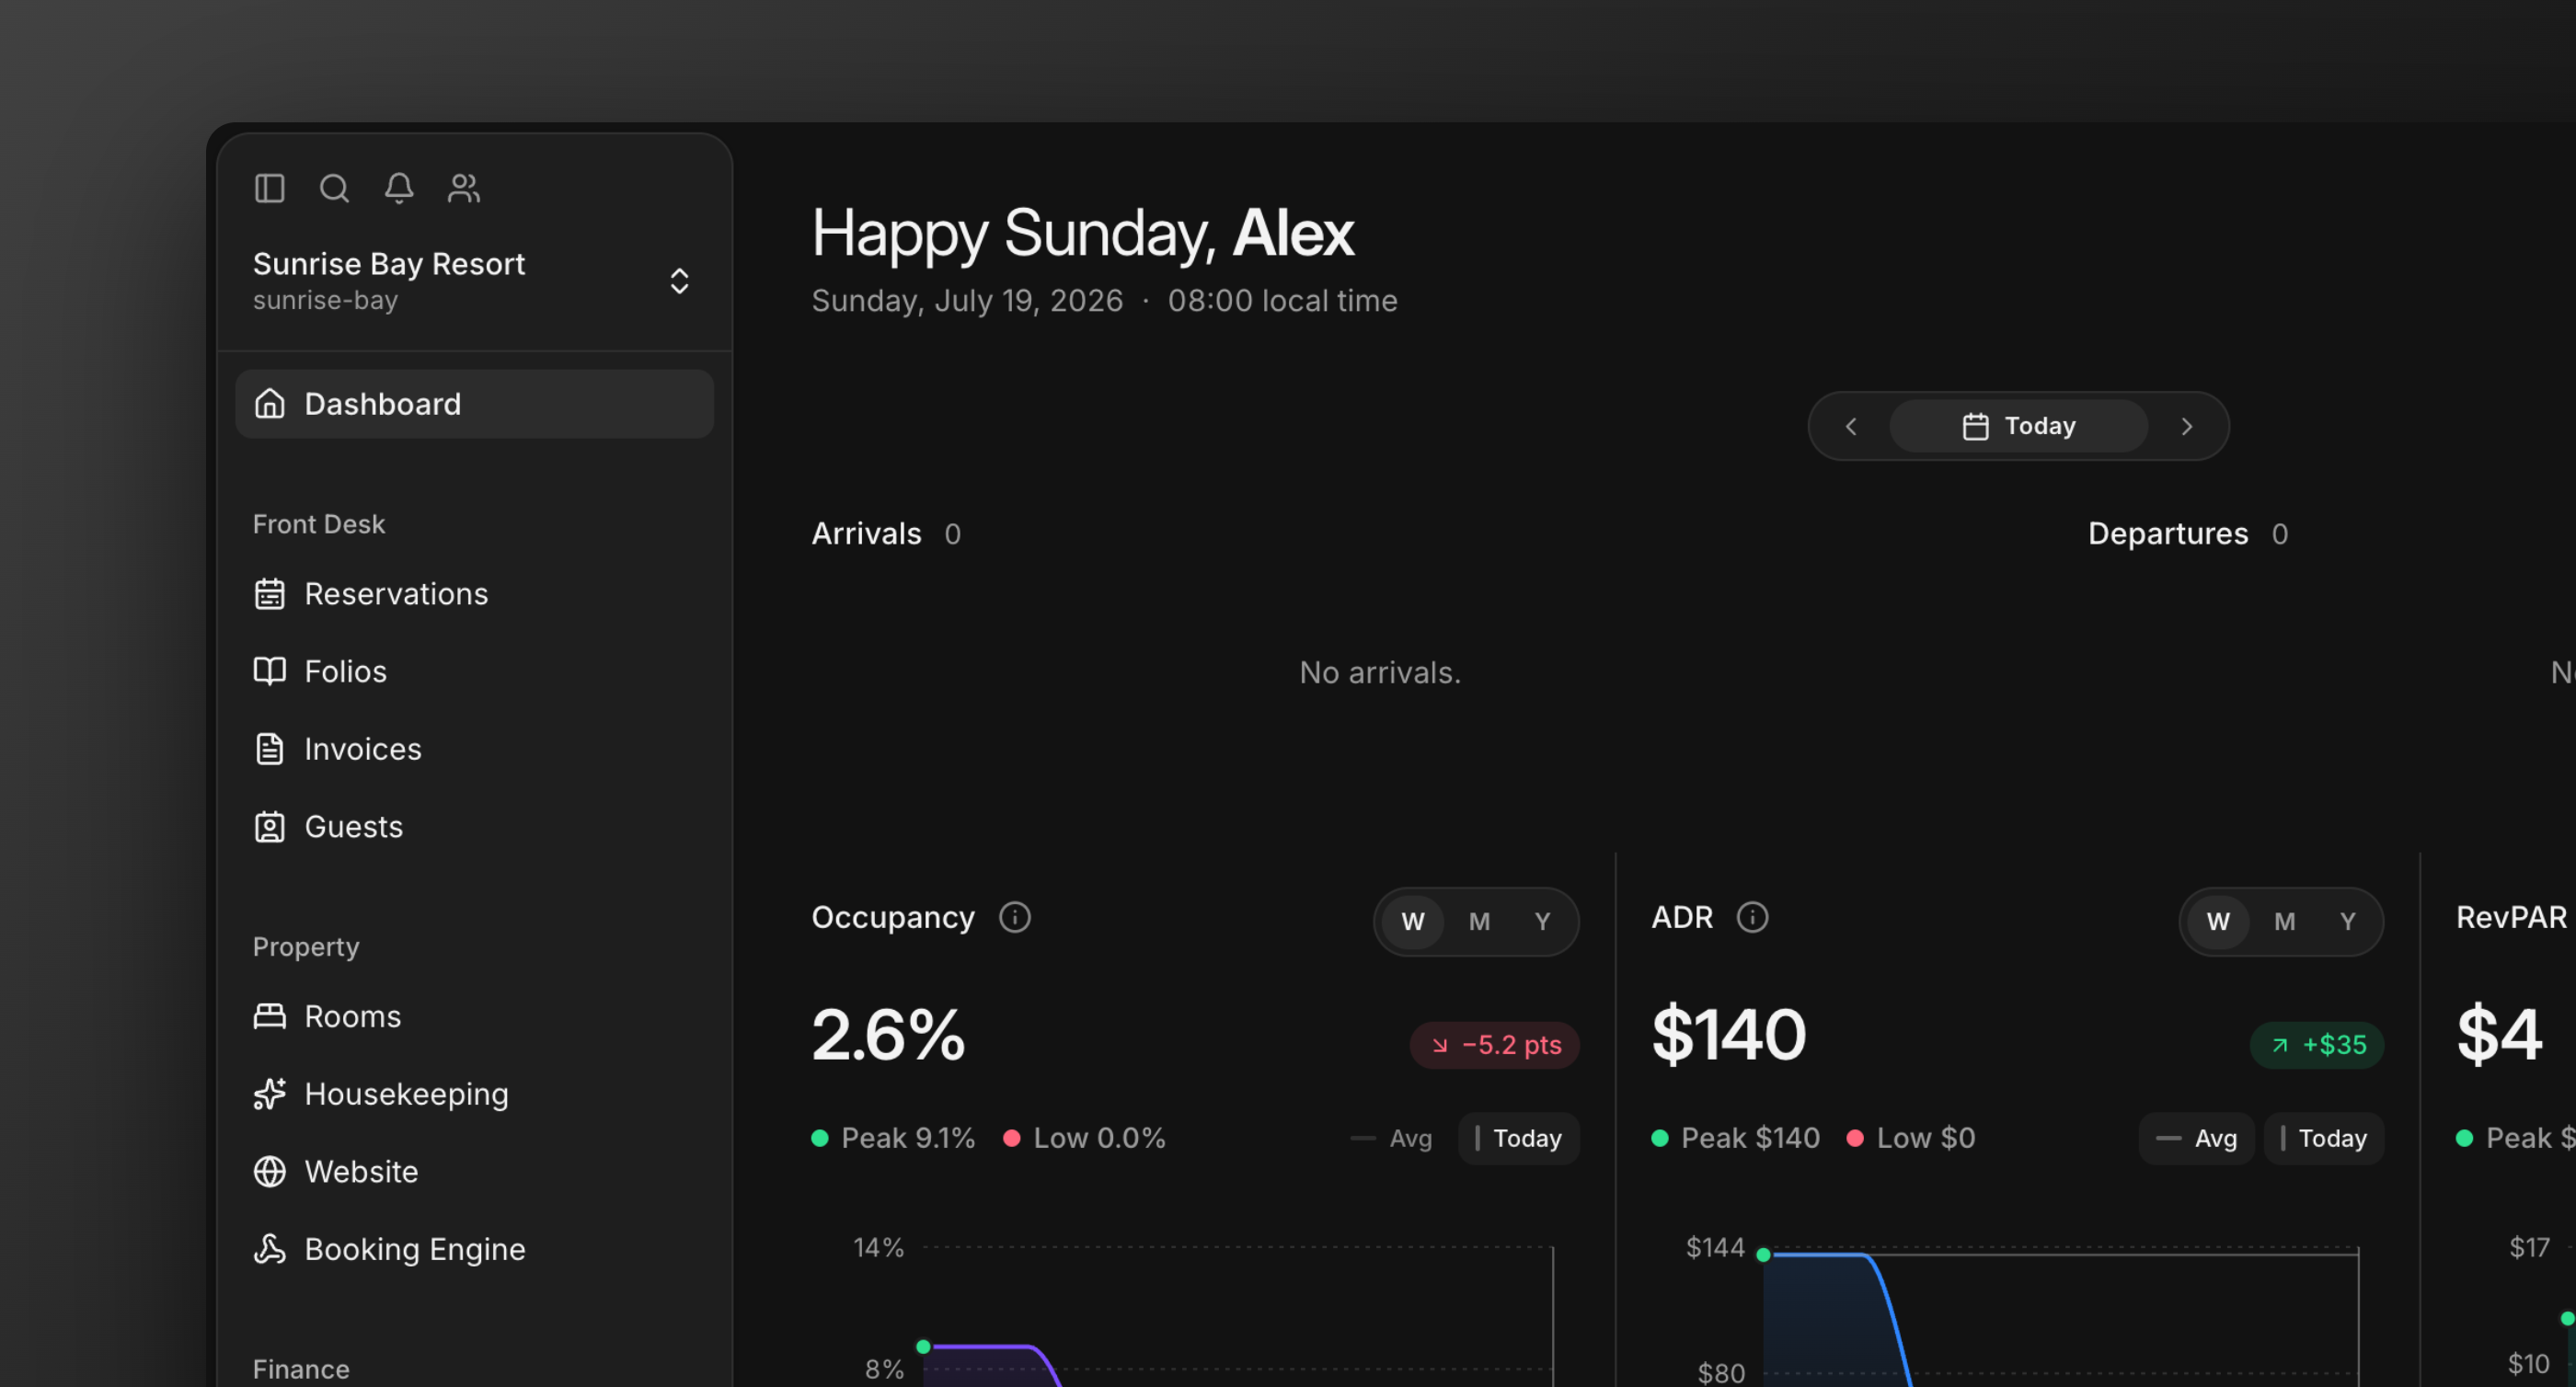Image resolution: width=2576 pixels, height=1387 pixels.
Task: Click the -5.2 pts occupancy change badge
Action: [x=1494, y=1045]
